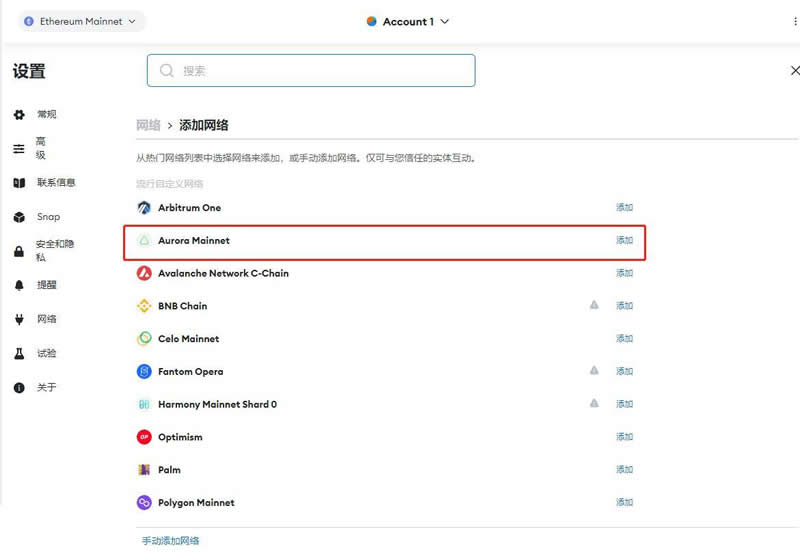800x558 pixels.
Task: Click the Polygon Mainnet logo icon
Action: click(x=144, y=502)
